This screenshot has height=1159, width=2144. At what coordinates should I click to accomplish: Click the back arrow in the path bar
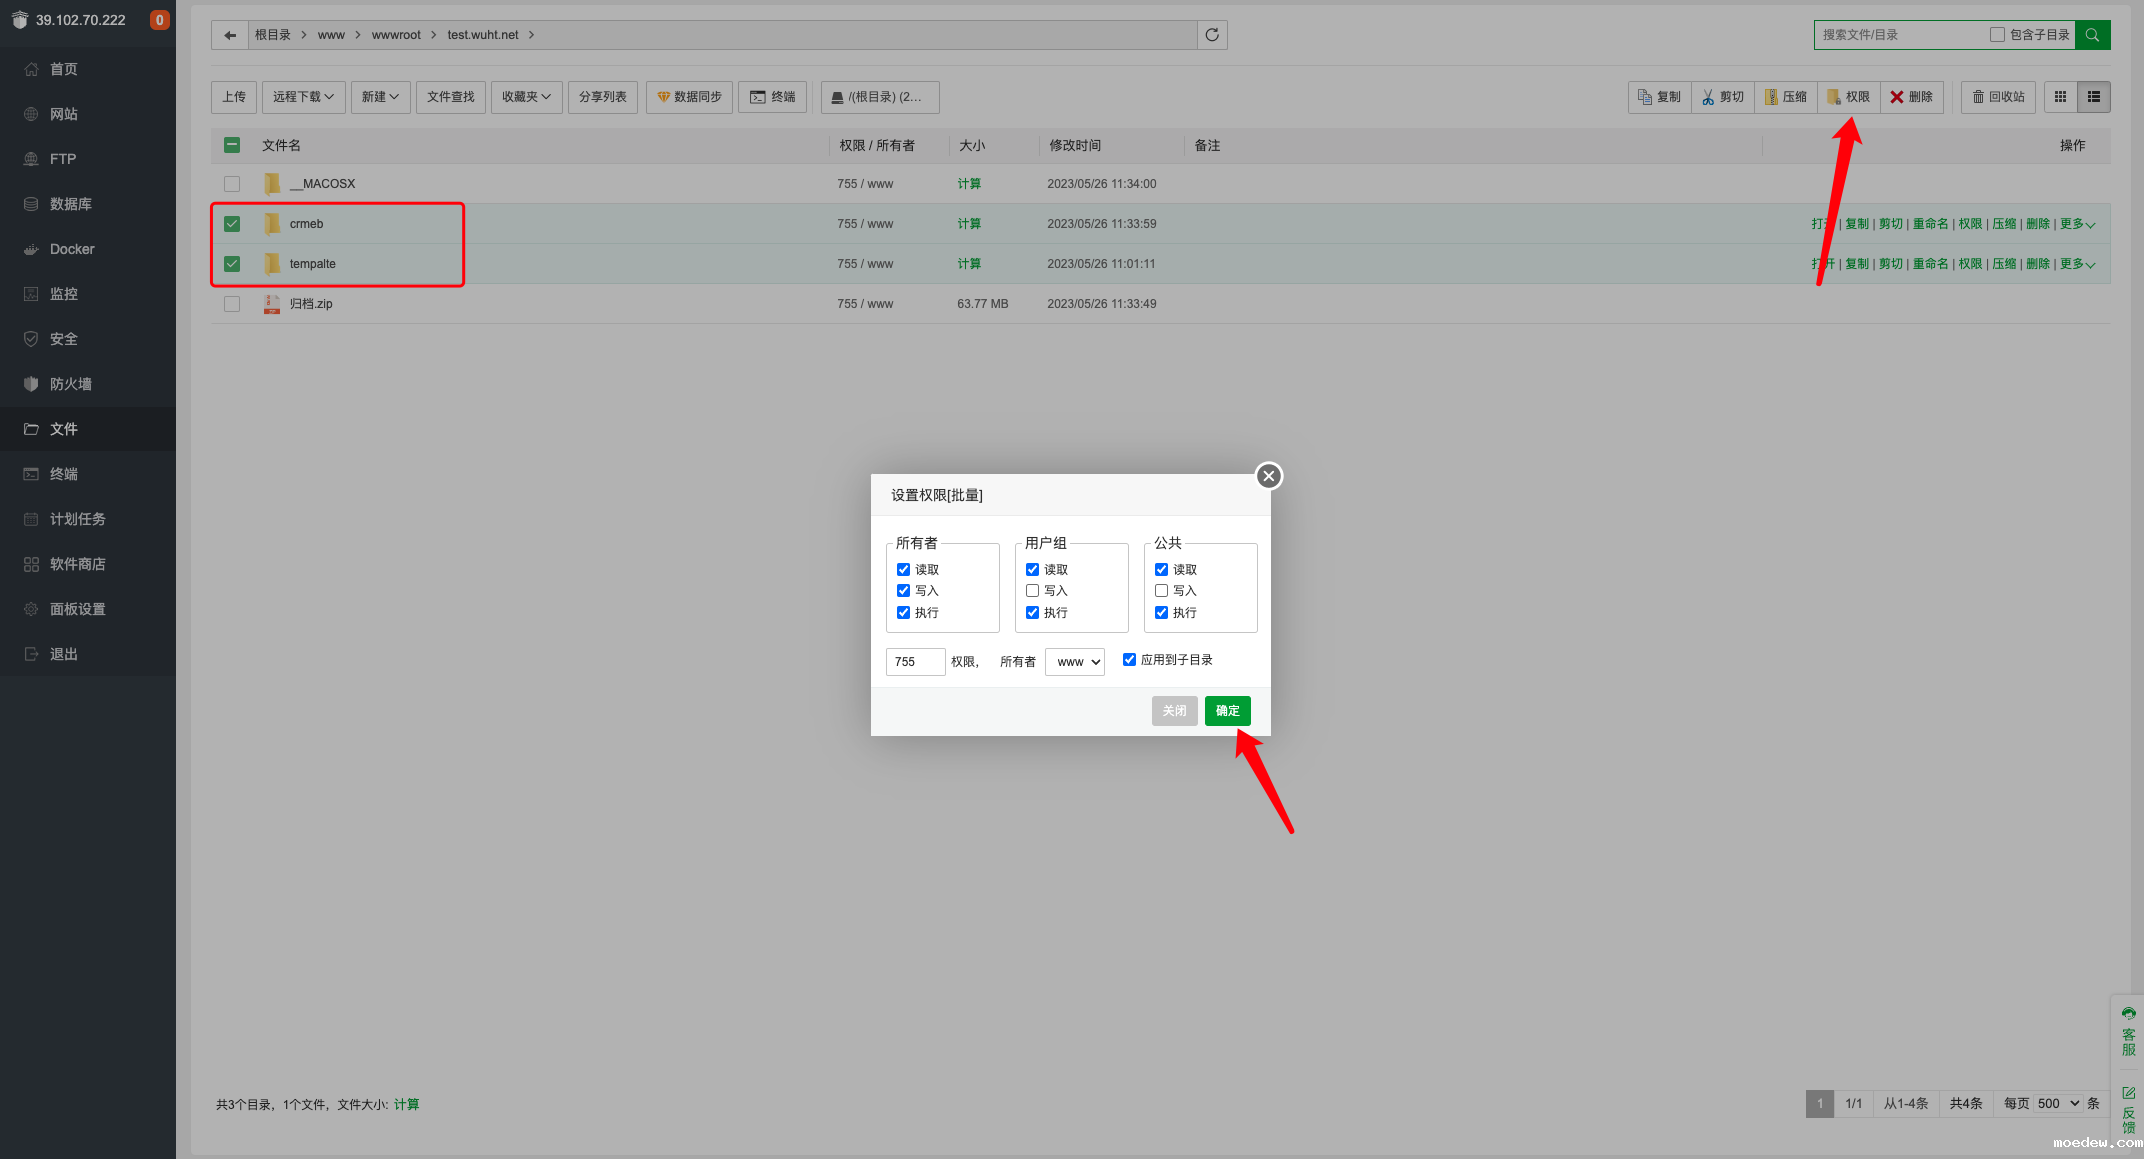pyautogui.click(x=230, y=35)
